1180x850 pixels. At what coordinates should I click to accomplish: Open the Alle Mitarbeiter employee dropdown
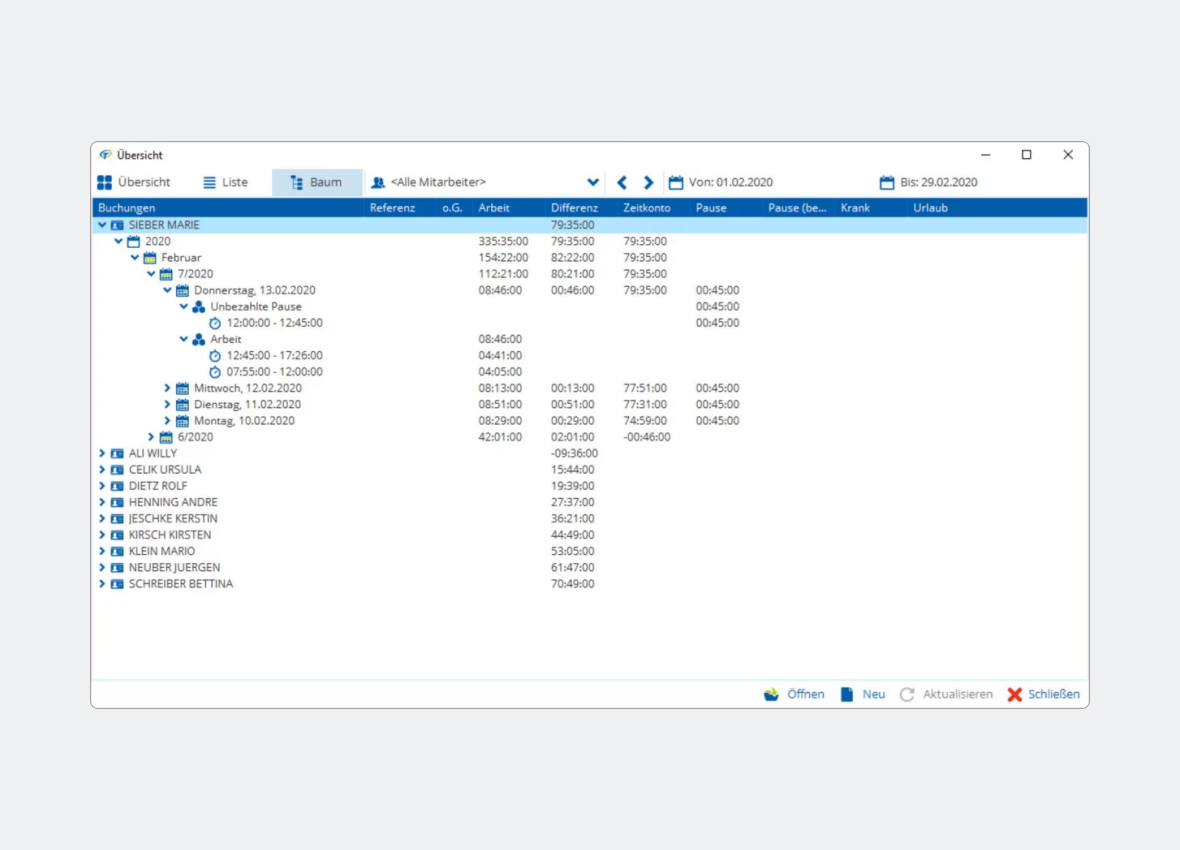pos(593,183)
